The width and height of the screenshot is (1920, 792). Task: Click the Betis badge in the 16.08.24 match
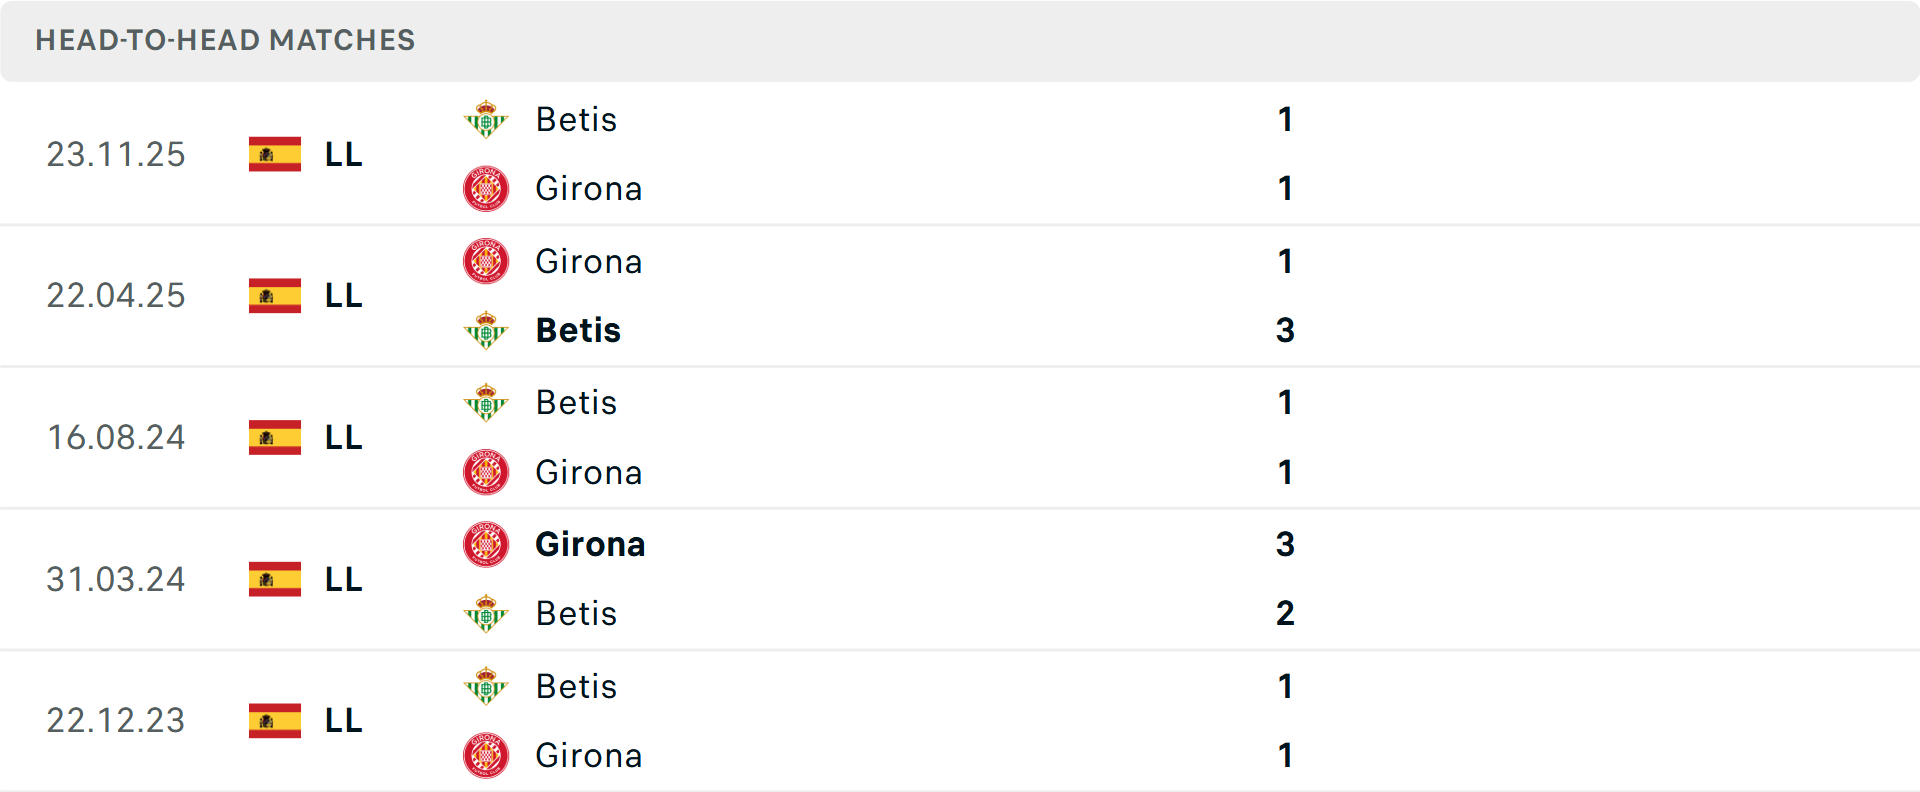pos(486,402)
